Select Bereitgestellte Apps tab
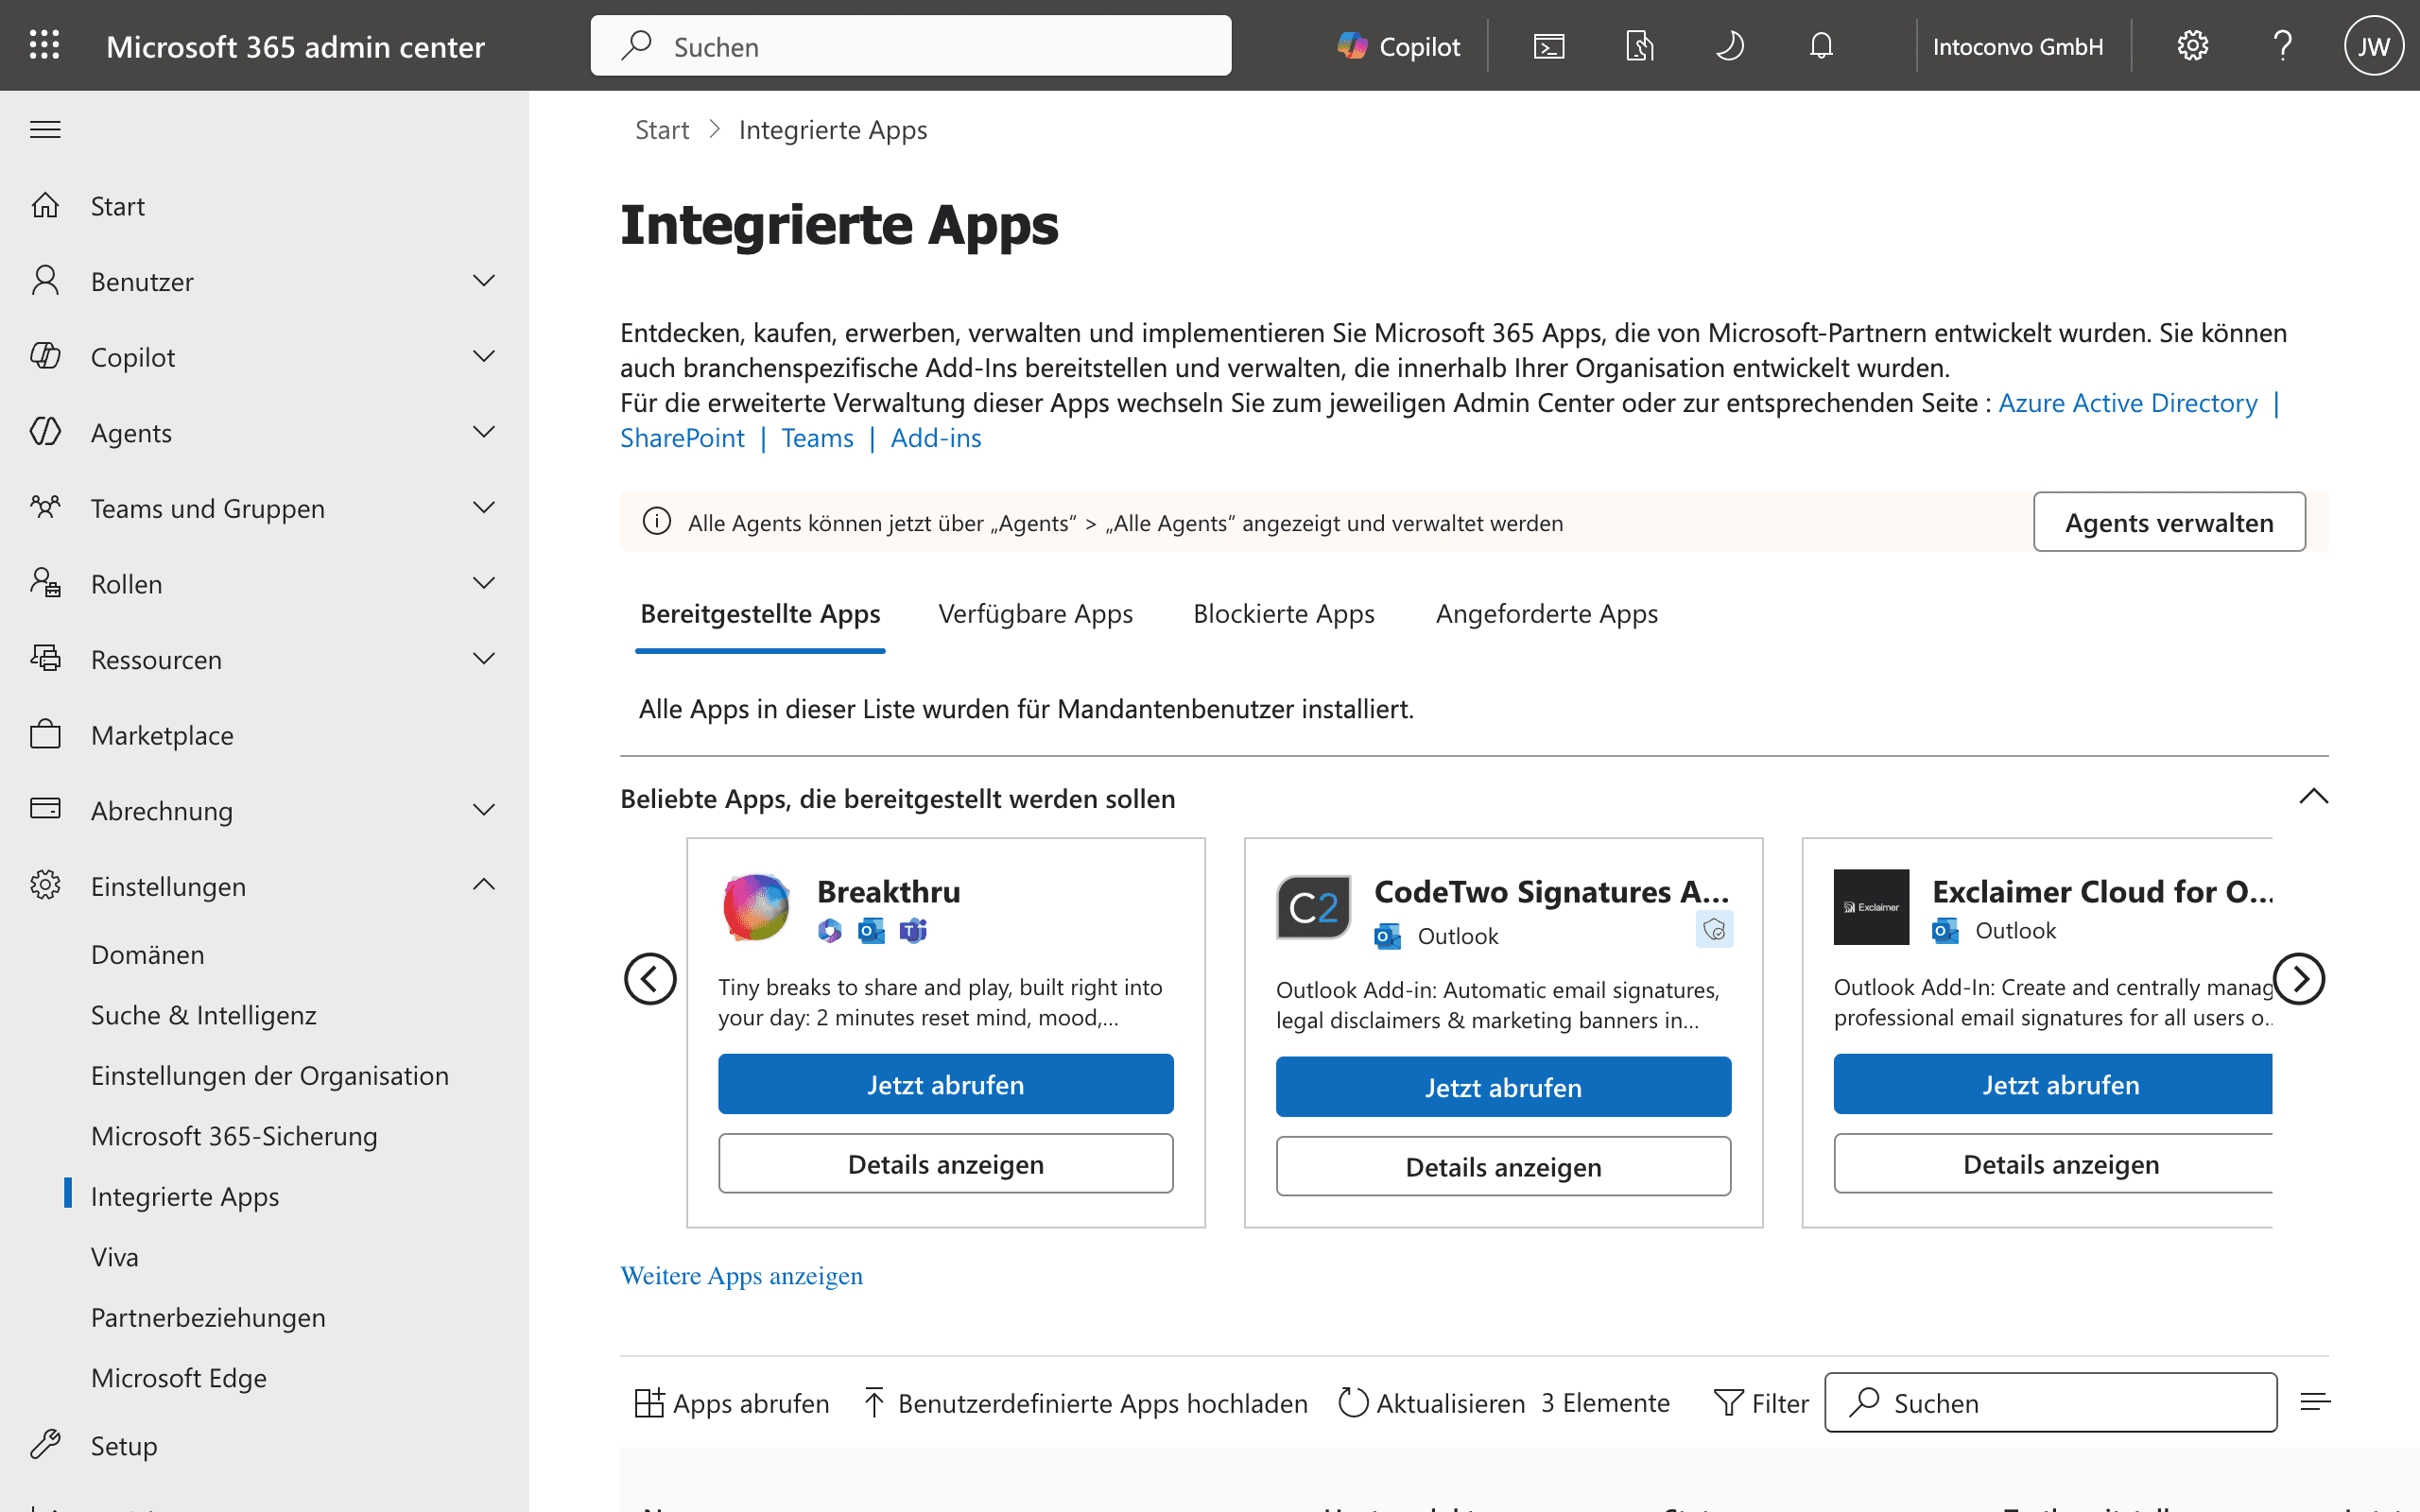Viewport: 2420px width, 1512px height. 760,614
